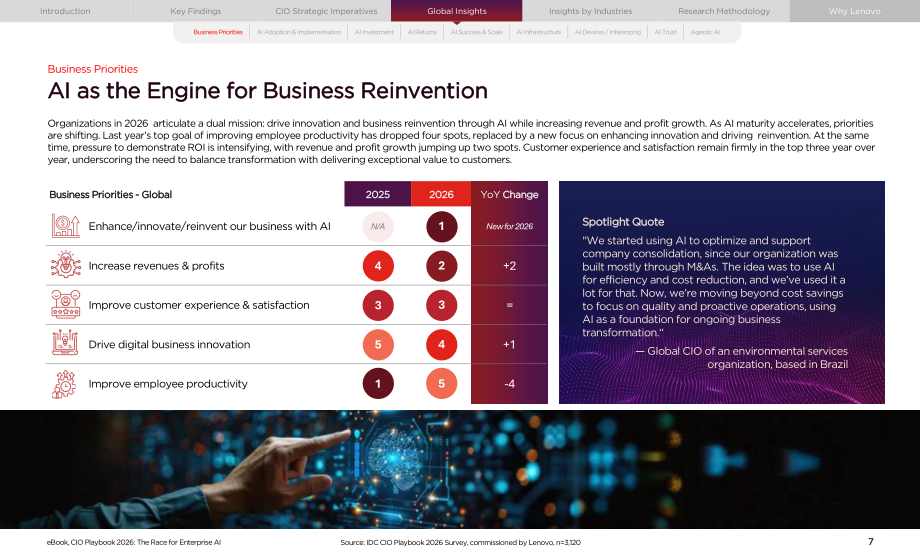Open the Introduction tab
The width and height of the screenshot is (920, 559).
point(65,11)
